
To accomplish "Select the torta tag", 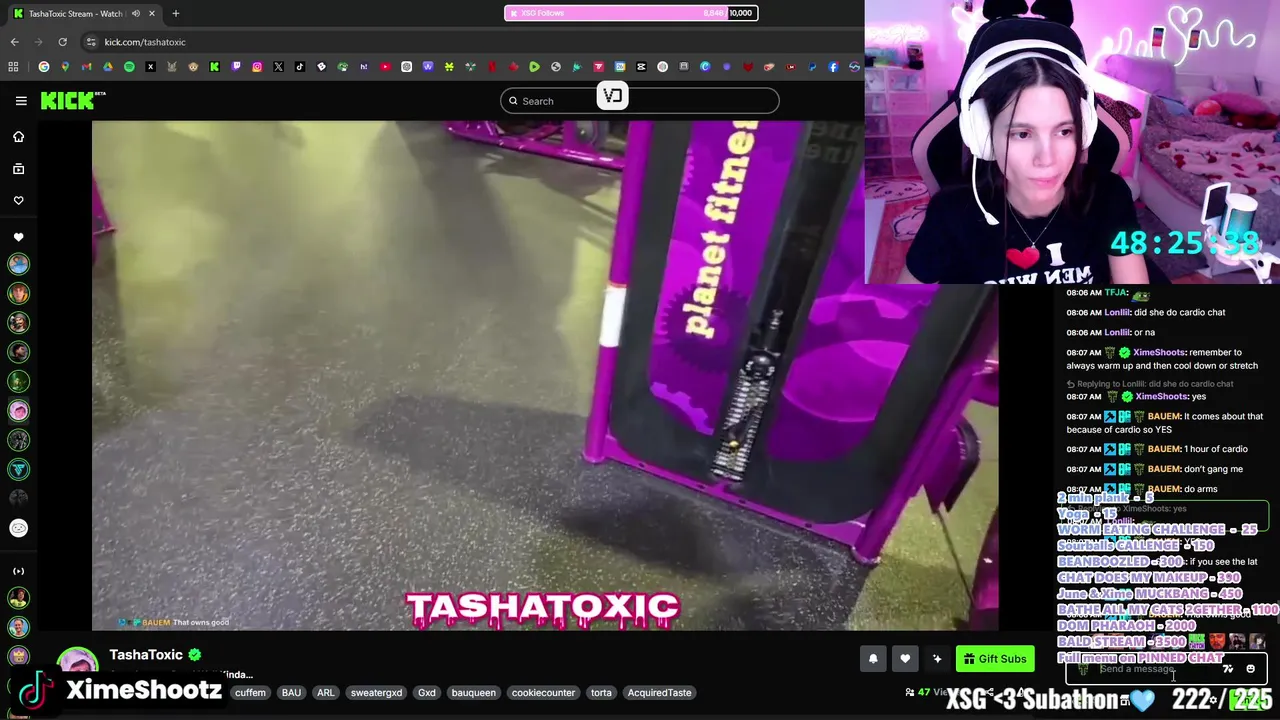I will 601,692.
